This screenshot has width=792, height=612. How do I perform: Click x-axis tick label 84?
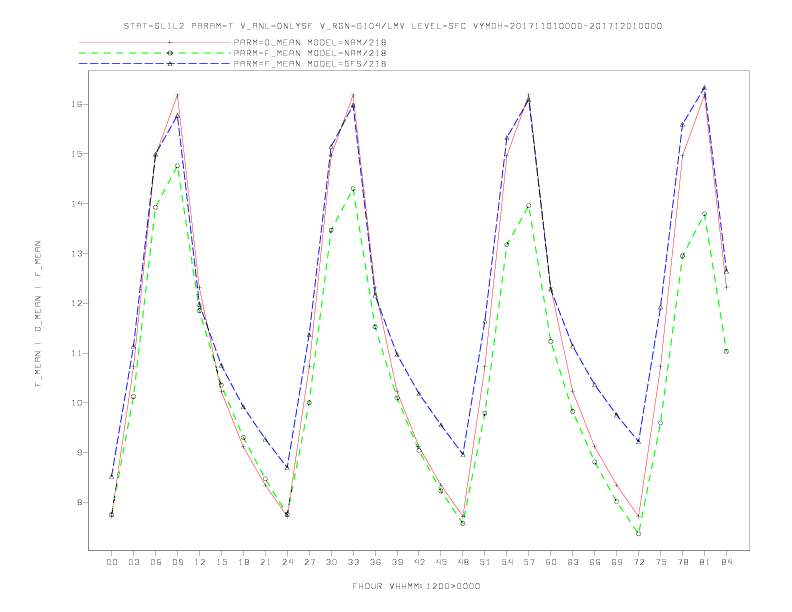(727, 562)
